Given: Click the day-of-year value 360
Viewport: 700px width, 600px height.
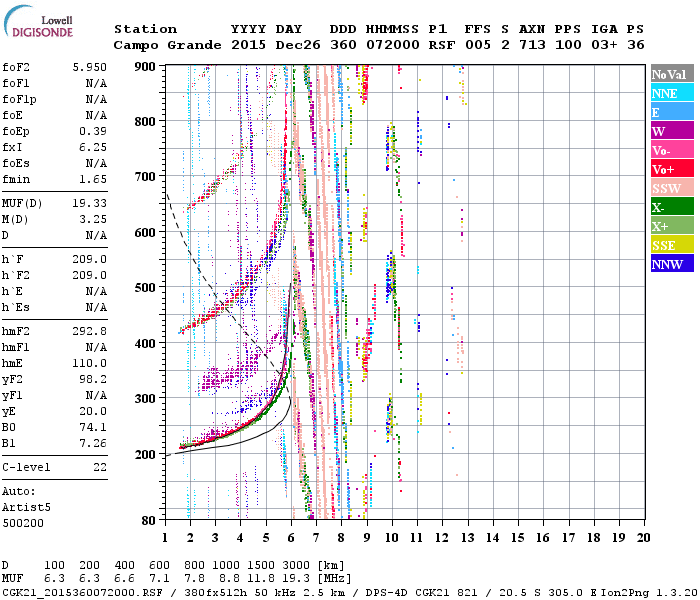Looking at the screenshot, I should pyautogui.click(x=343, y=45).
